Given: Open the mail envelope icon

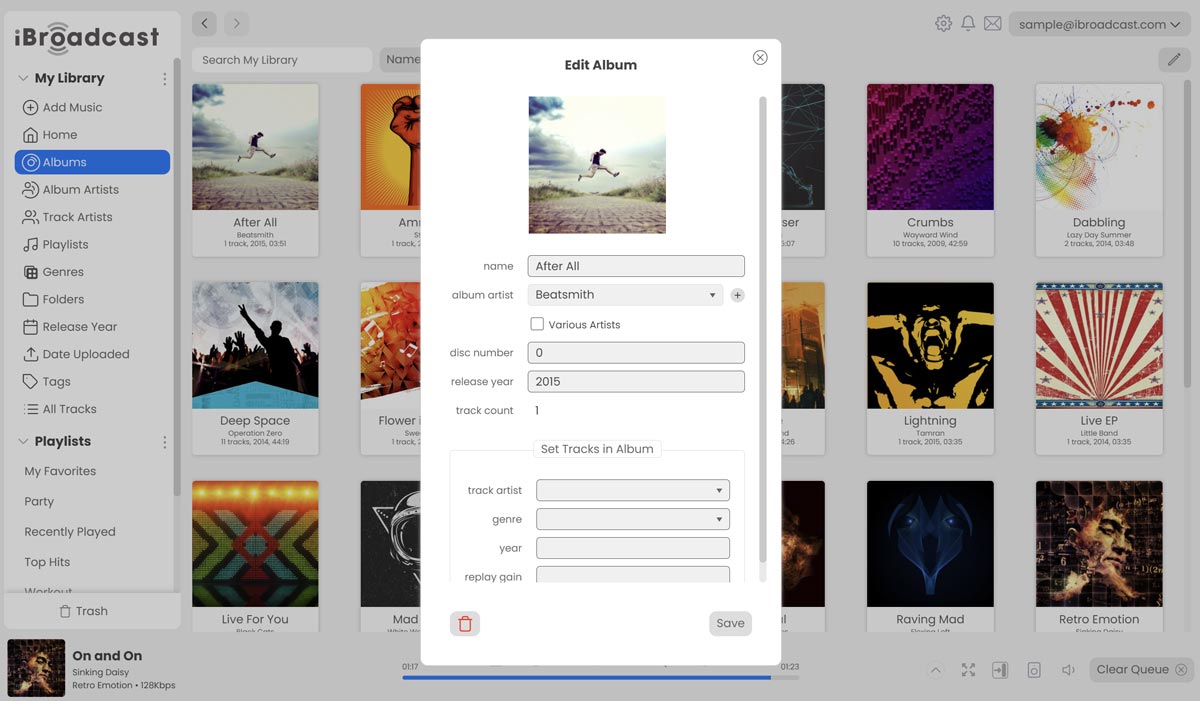Looking at the screenshot, I should [992, 24].
